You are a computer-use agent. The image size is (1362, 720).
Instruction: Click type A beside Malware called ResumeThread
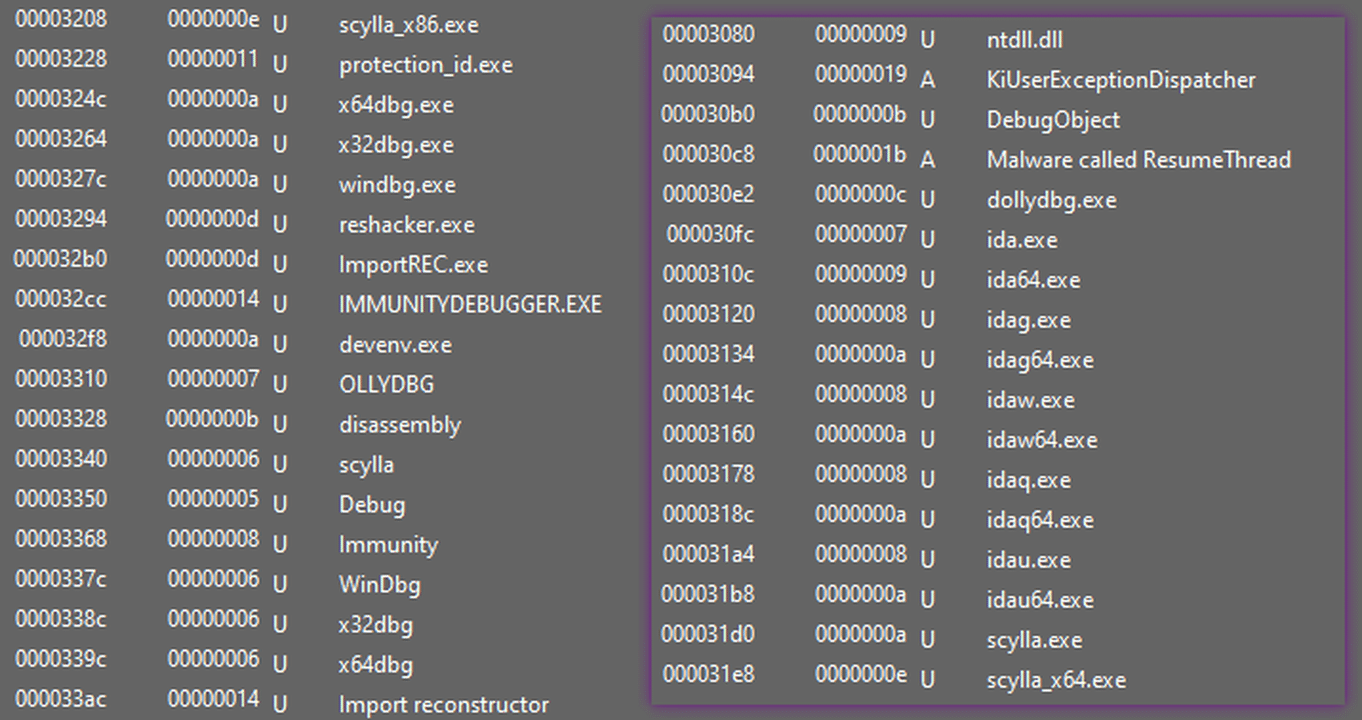928,160
